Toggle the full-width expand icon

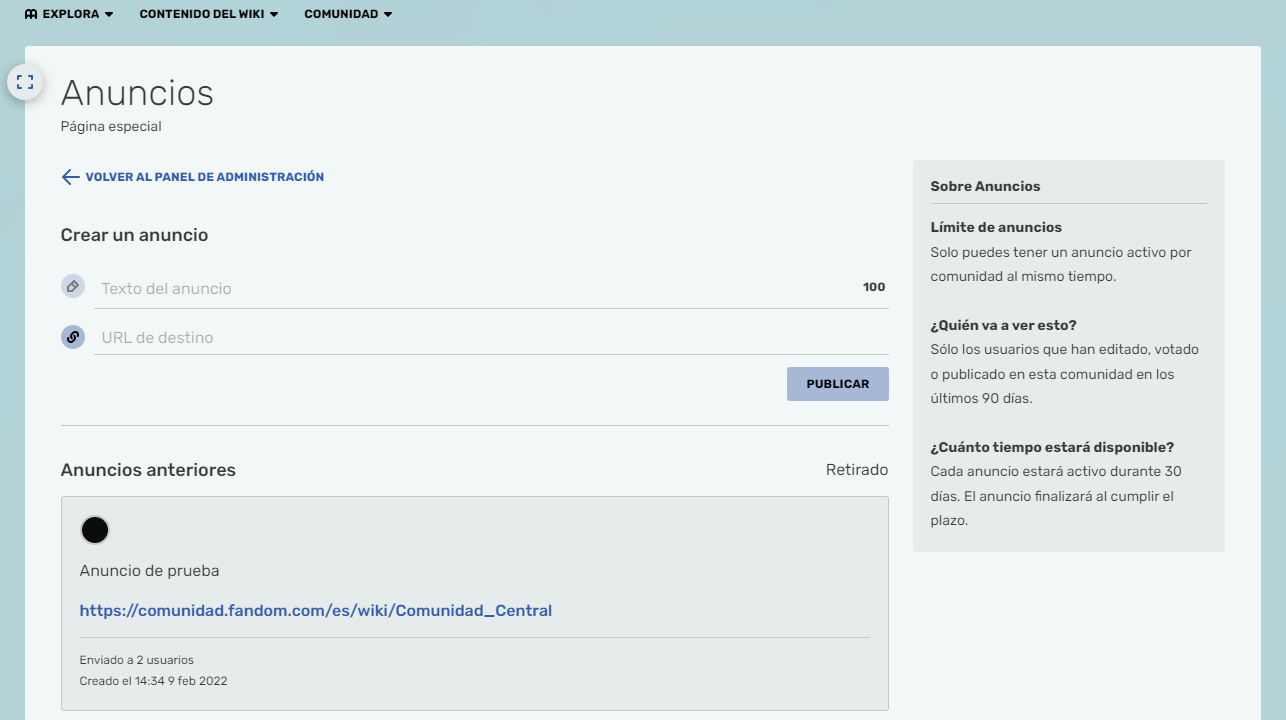[25, 82]
